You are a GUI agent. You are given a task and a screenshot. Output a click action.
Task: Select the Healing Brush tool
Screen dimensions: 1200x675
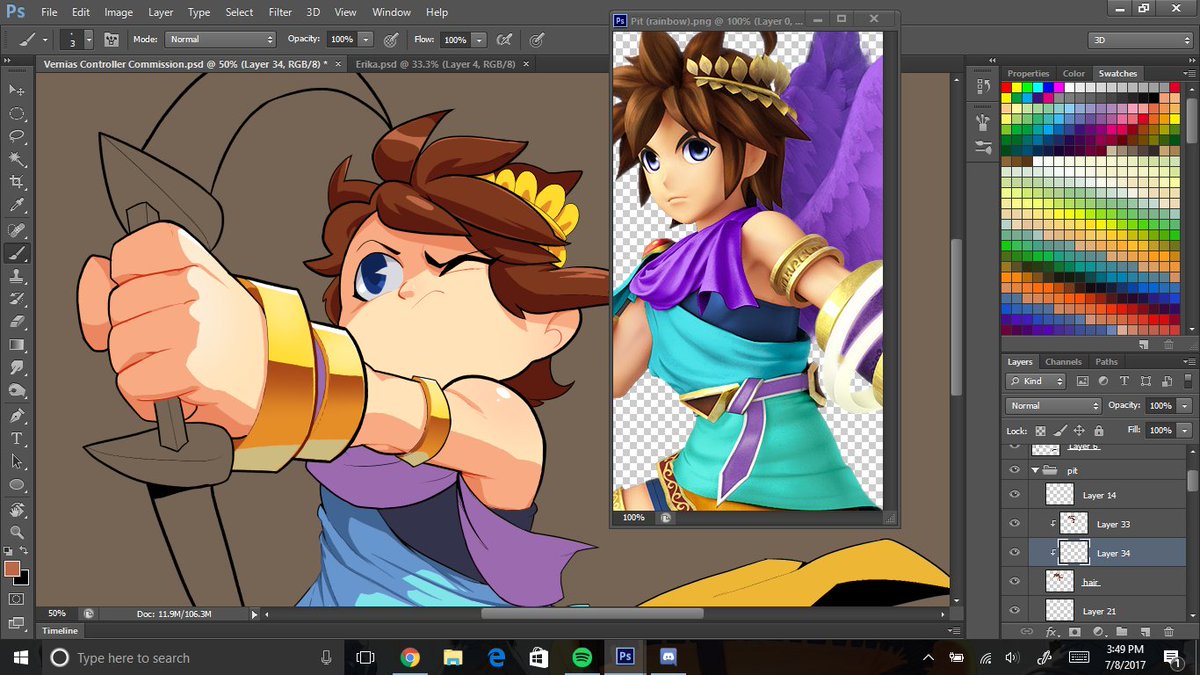17,230
